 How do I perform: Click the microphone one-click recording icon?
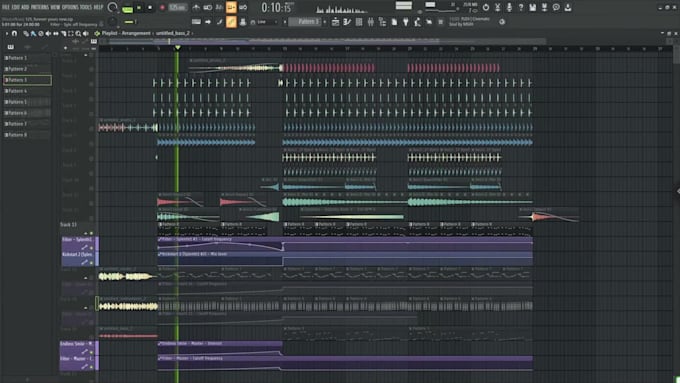pos(509,7)
